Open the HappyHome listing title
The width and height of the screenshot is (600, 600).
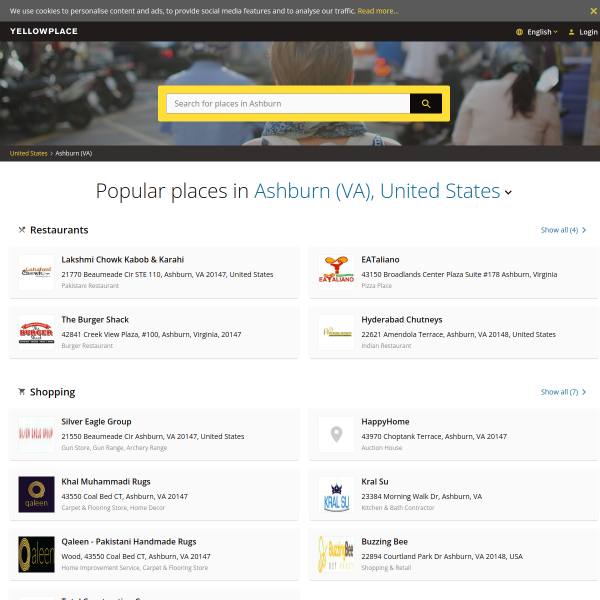[x=385, y=422]
